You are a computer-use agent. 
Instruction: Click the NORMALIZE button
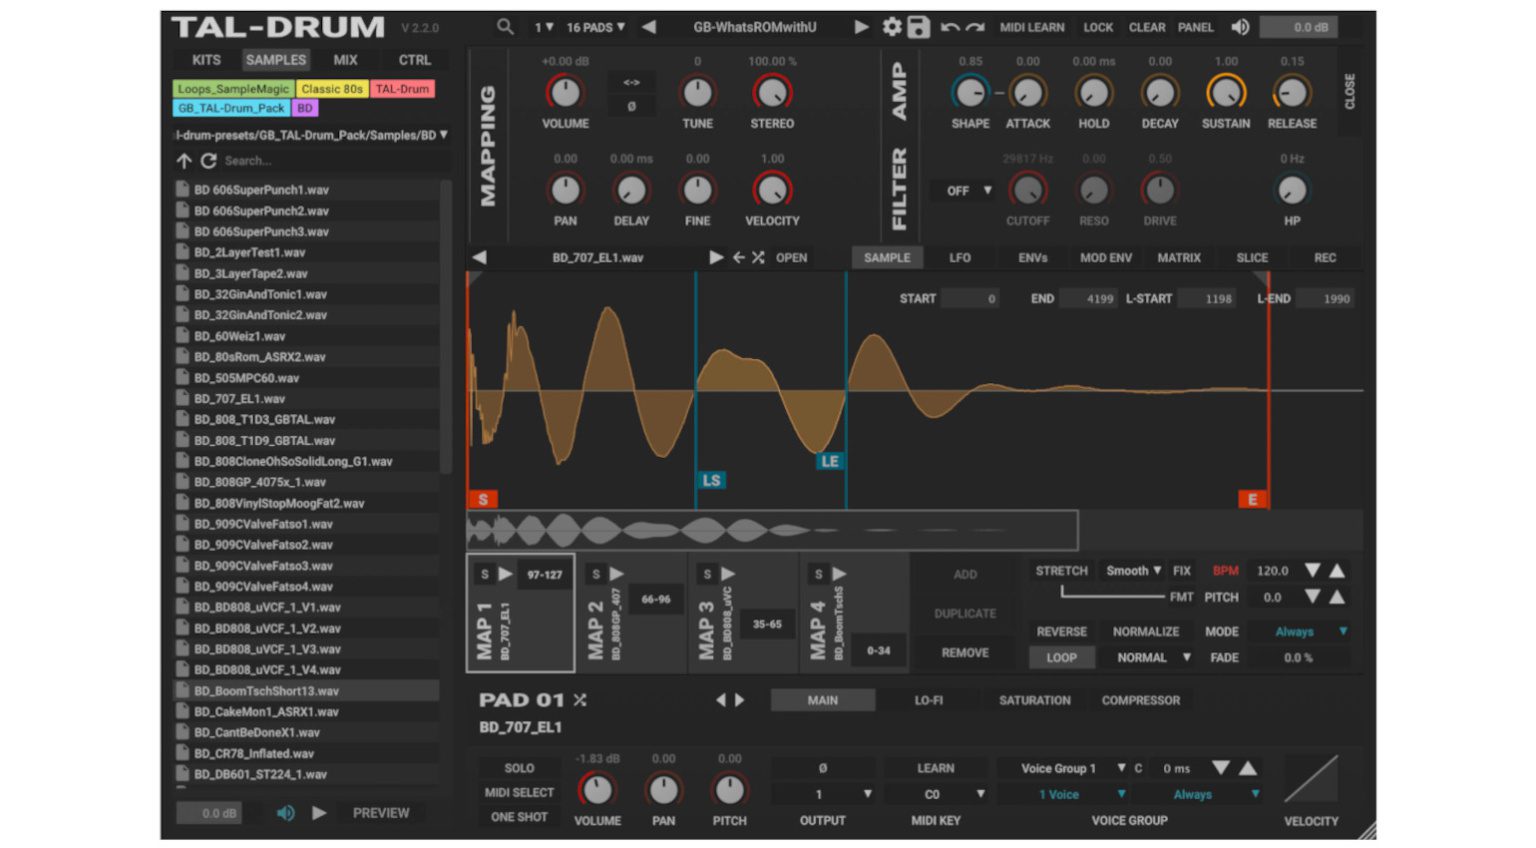click(x=1146, y=631)
